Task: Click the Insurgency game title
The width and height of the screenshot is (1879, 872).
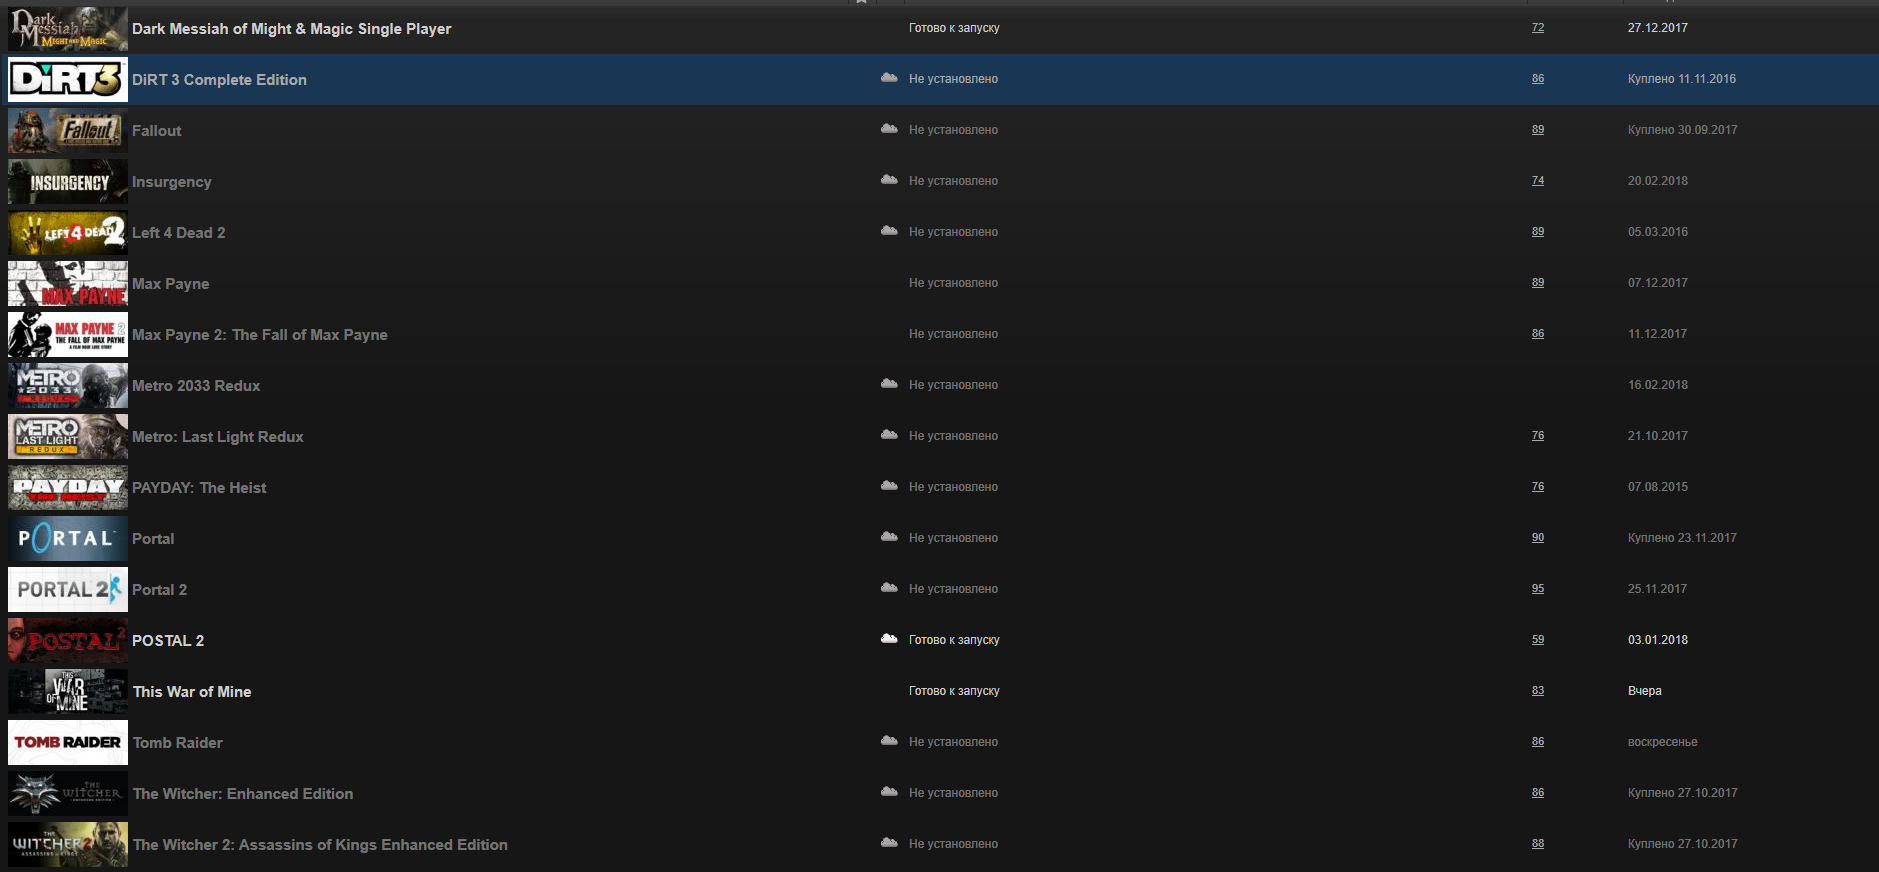Action: pyautogui.click(x=172, y=182)
